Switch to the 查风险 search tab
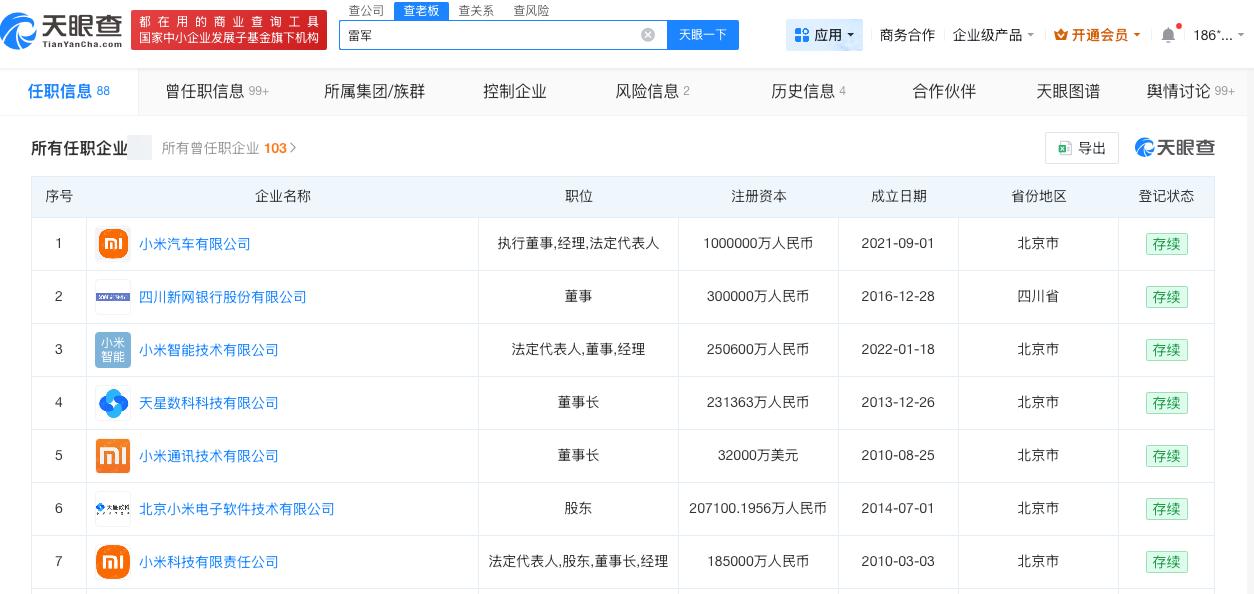The height and width of the screenshot is (594, 1254). (x=531, y=10)
